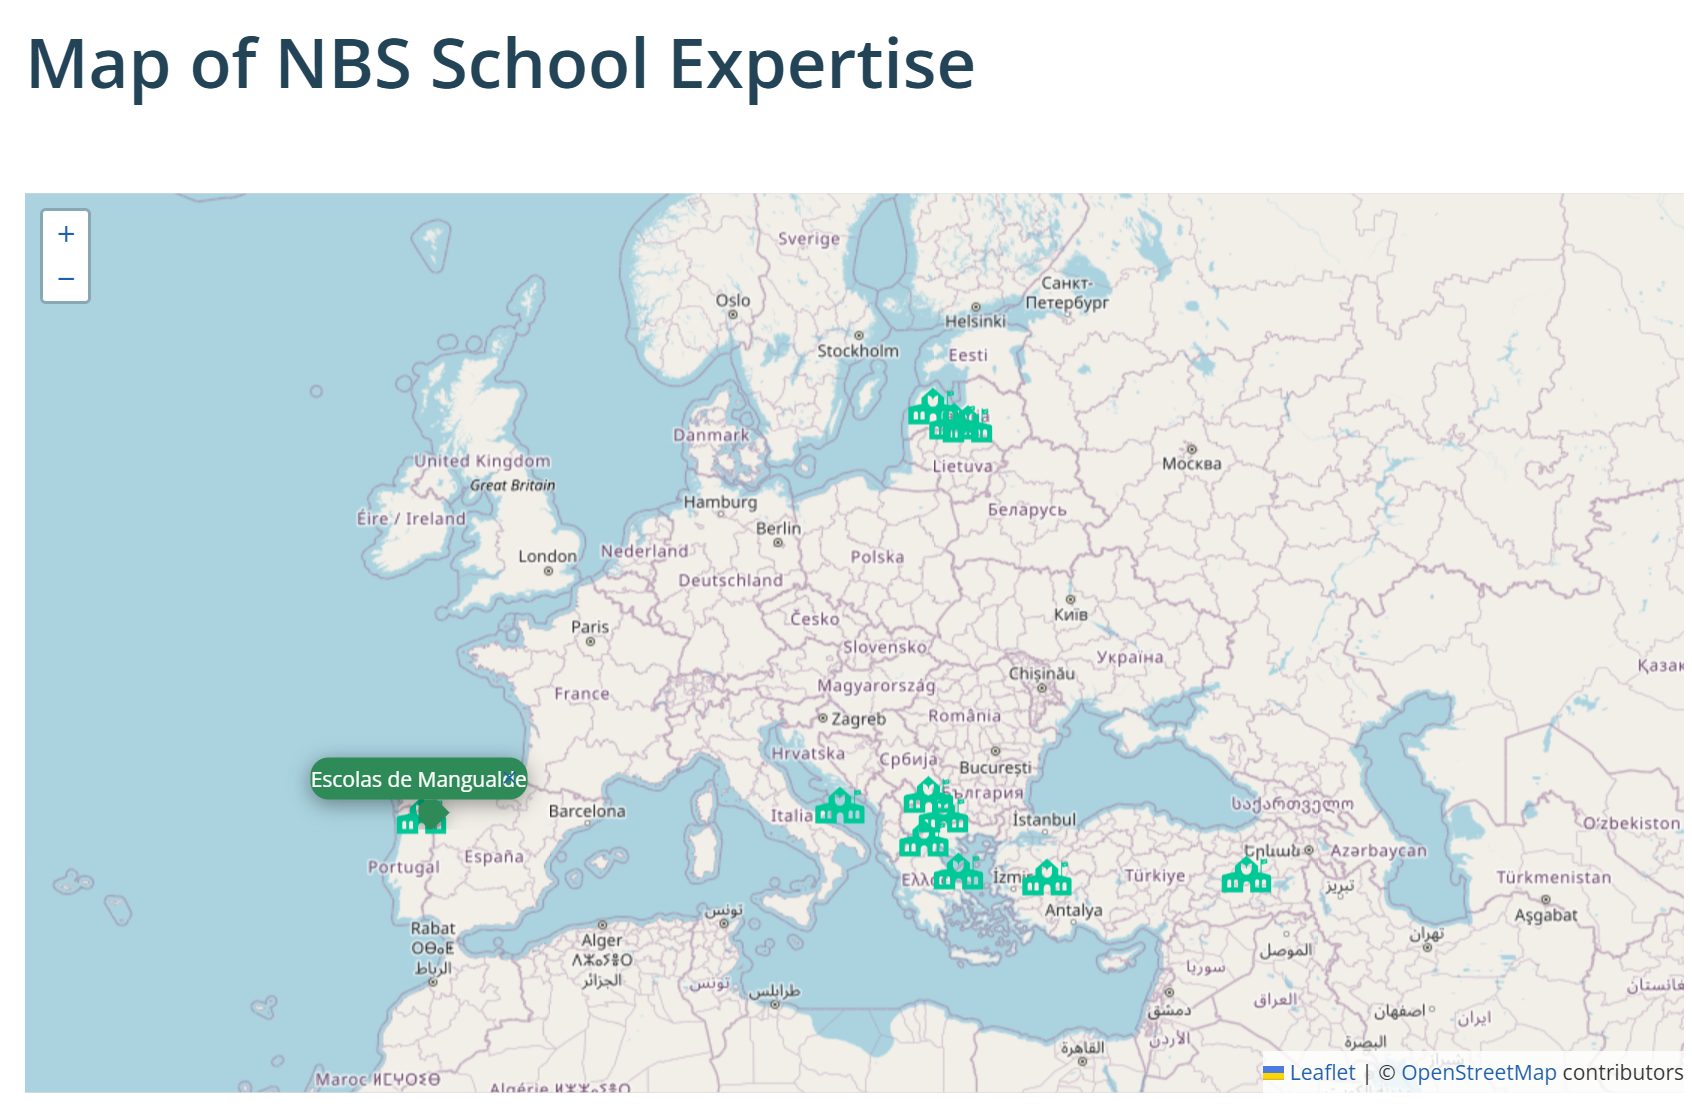Image resolution: width=1692 pixels, height=1110 pixels.
Task: Zoom in on the map
Action: pyautogui.click(x=66, y=234)
